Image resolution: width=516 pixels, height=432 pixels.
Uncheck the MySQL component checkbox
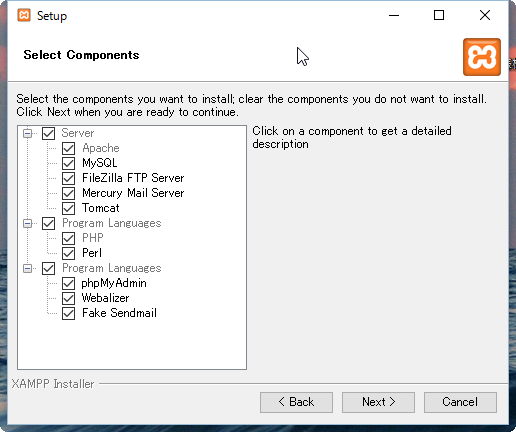coord(68,163)
